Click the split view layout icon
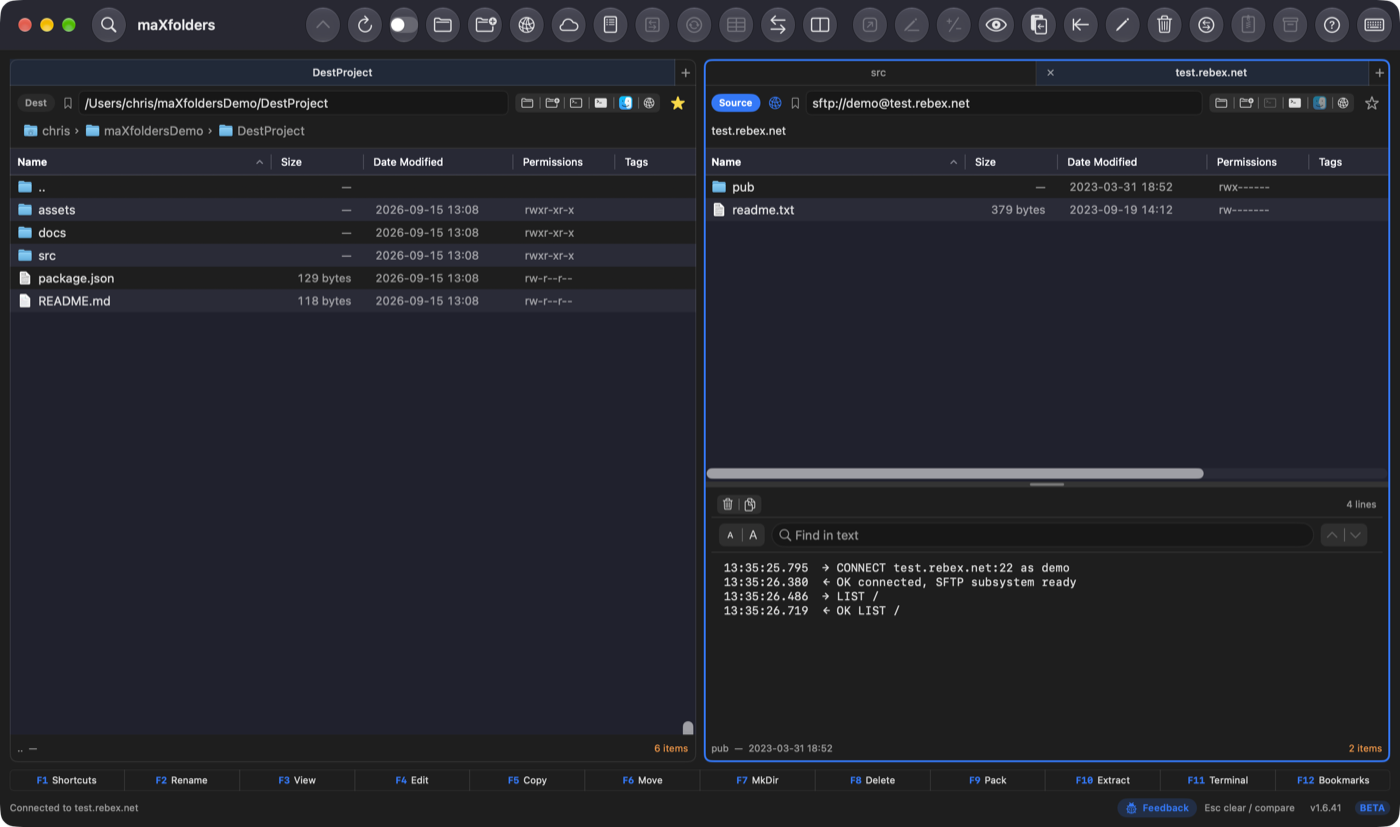Viewport: 1400px width, 827px height. tap(820, 25)
